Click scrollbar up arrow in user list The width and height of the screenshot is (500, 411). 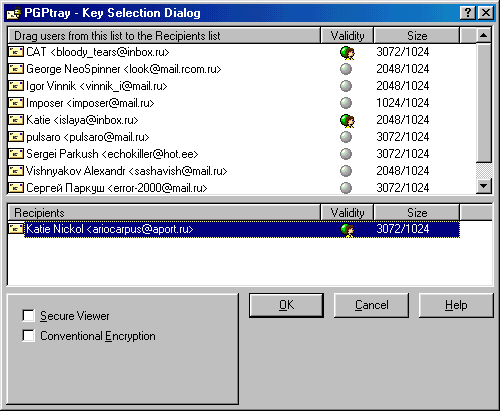(x=484, y=35)
